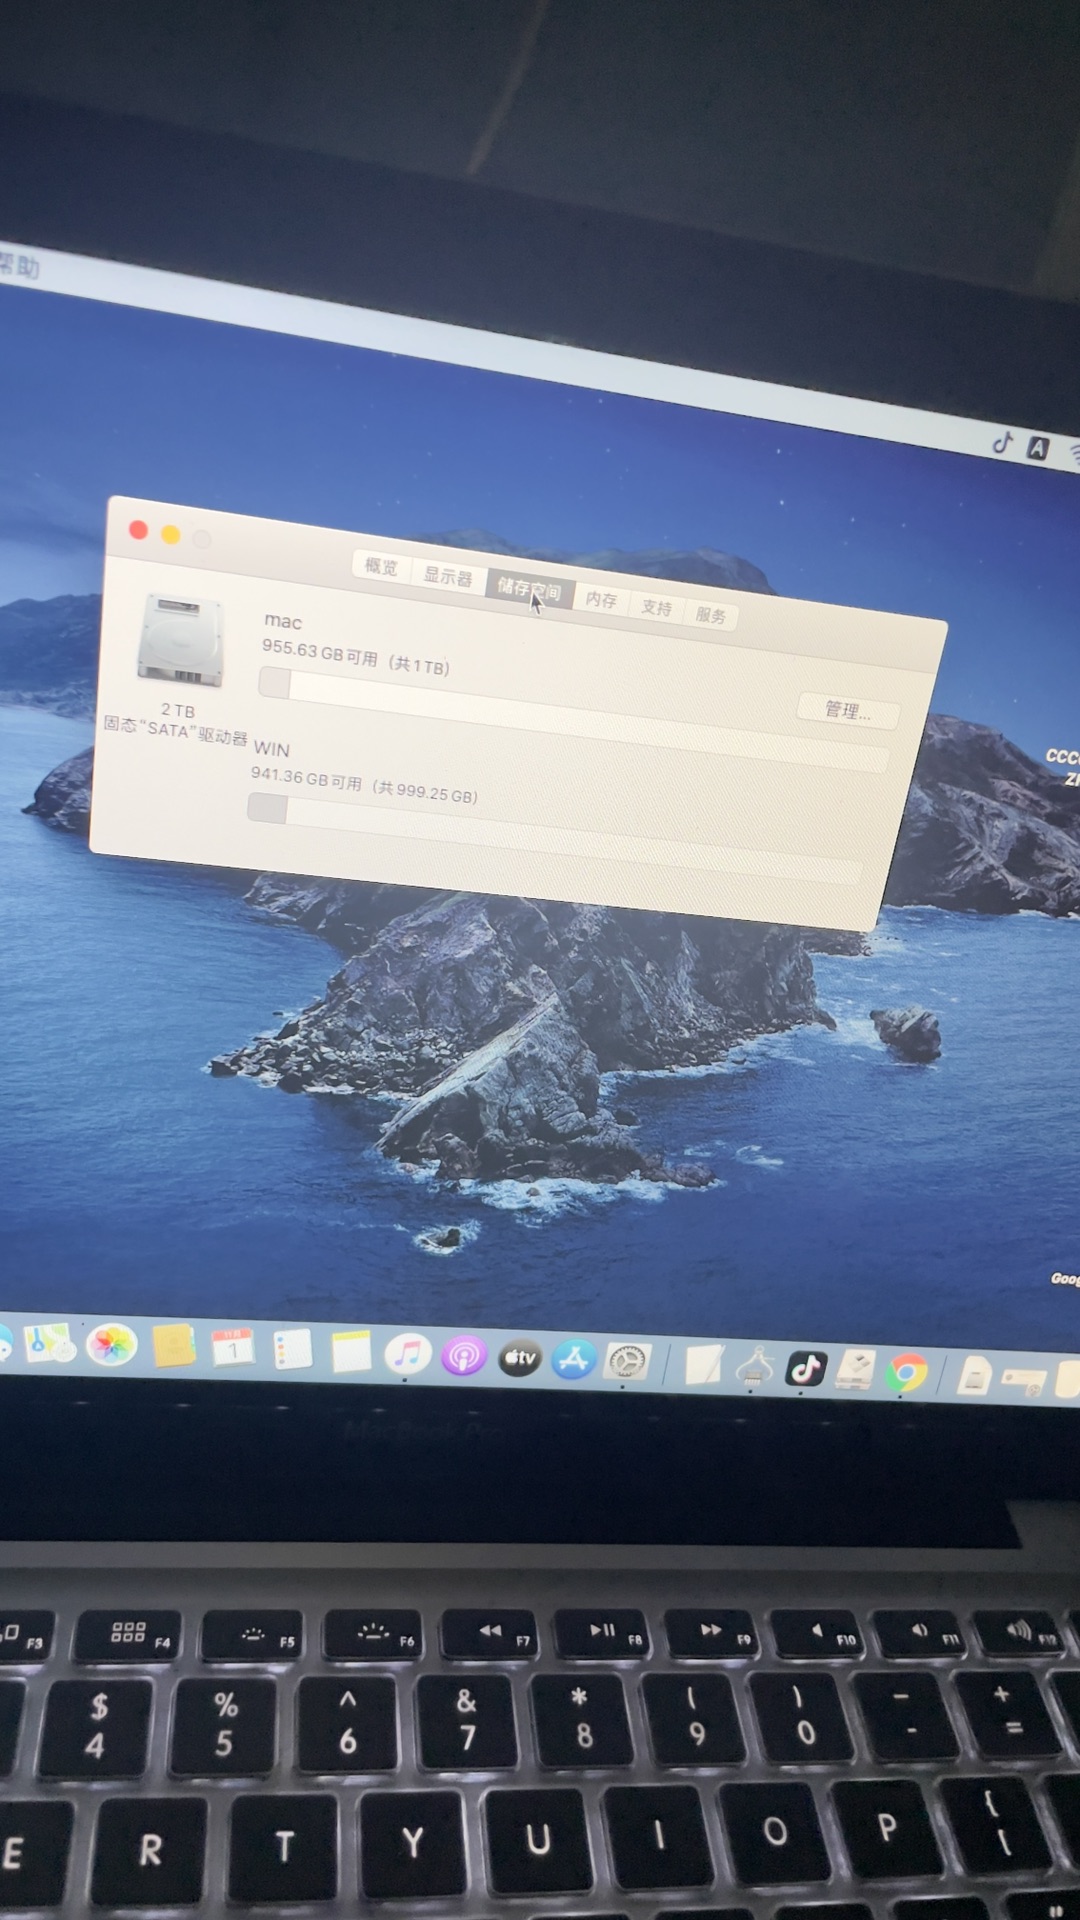Open the Calendar app in the dock
Screen dimensions: 1080x1920
(x=232, y=1349)
